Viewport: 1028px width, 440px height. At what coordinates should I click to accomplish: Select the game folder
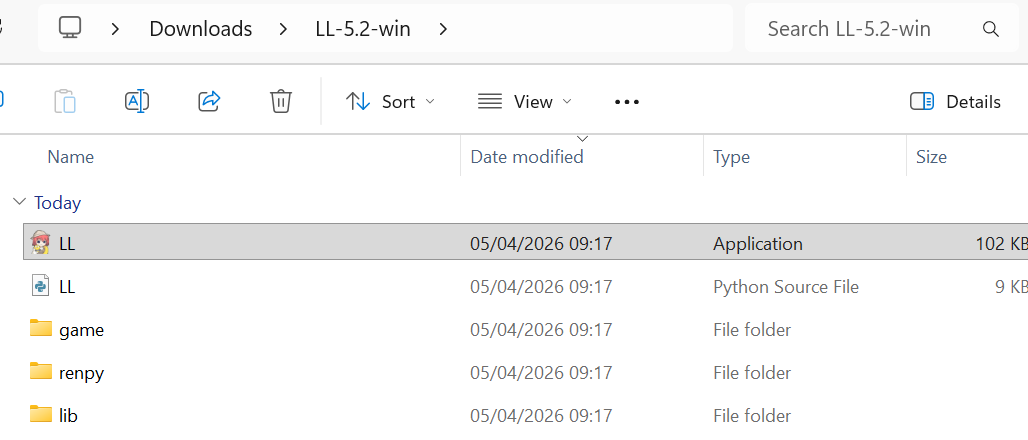click(x=81, y=330)
